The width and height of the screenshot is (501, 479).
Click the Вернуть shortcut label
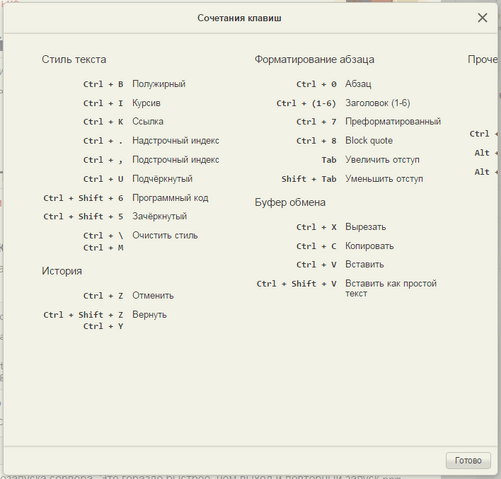pyautogui.click(x=149, y=315)
